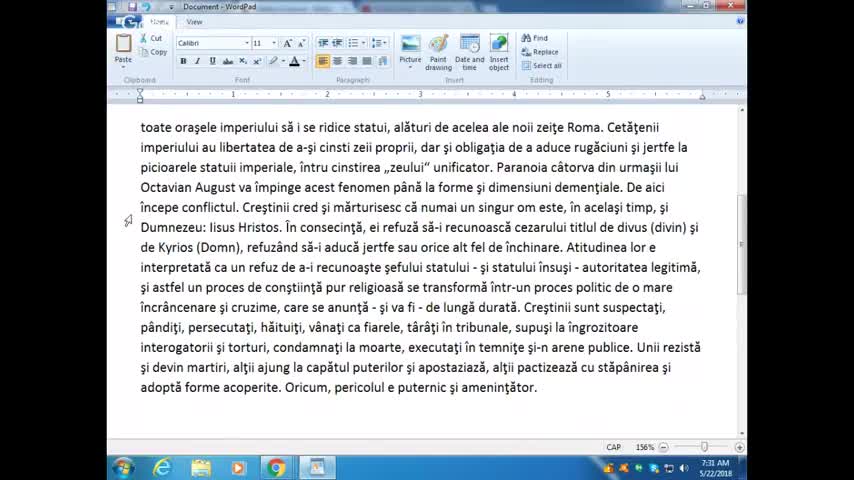This screenshot has width=854, height=480.
Task: Click the volume speaker tray icon
Action: 684,468
